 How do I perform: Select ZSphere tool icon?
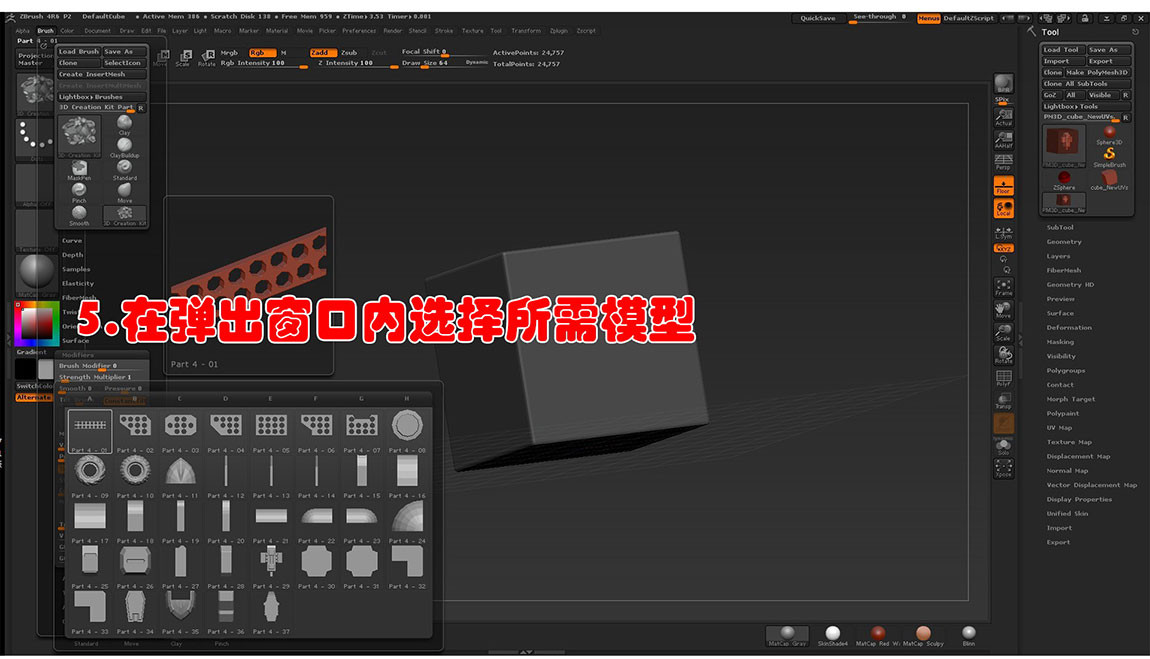click(x=1063, y=181)
